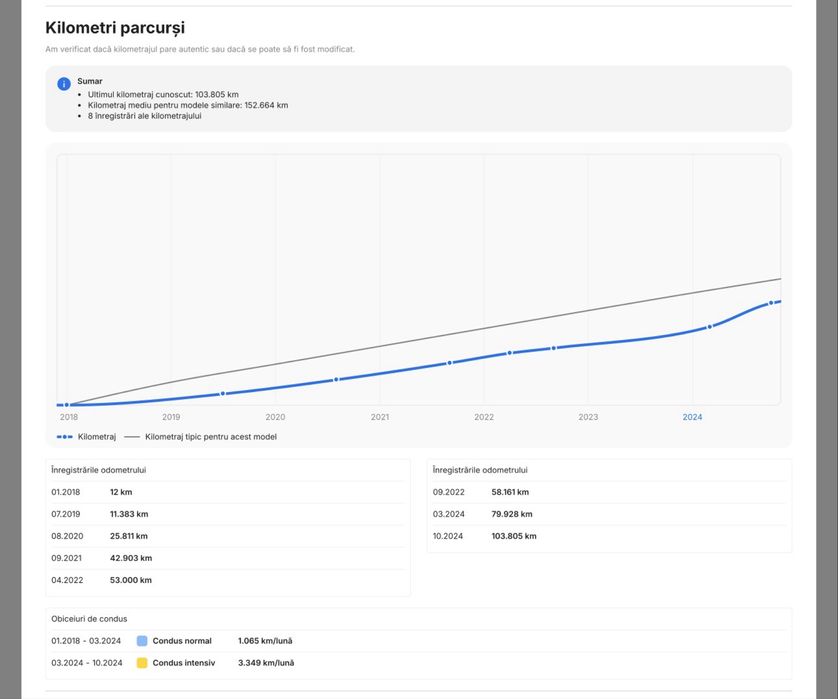Click the 'Kilometri parcurși' heading
838x699 pixels.
pos(115,28)
